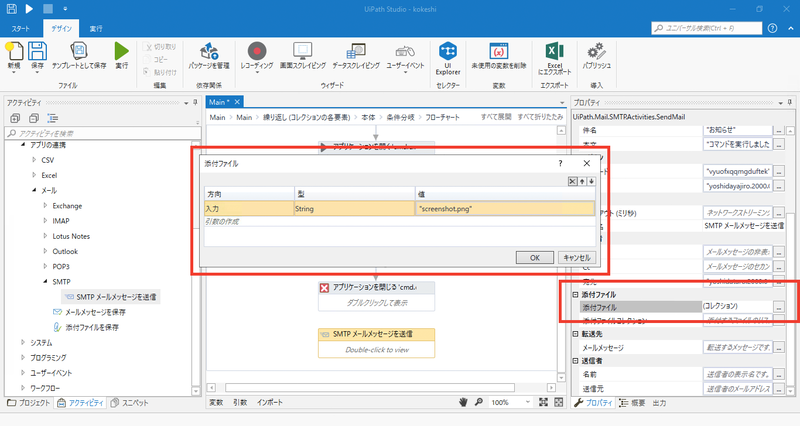
Task: Click Remove Unused Variables icon
Action: pos(498,51)
